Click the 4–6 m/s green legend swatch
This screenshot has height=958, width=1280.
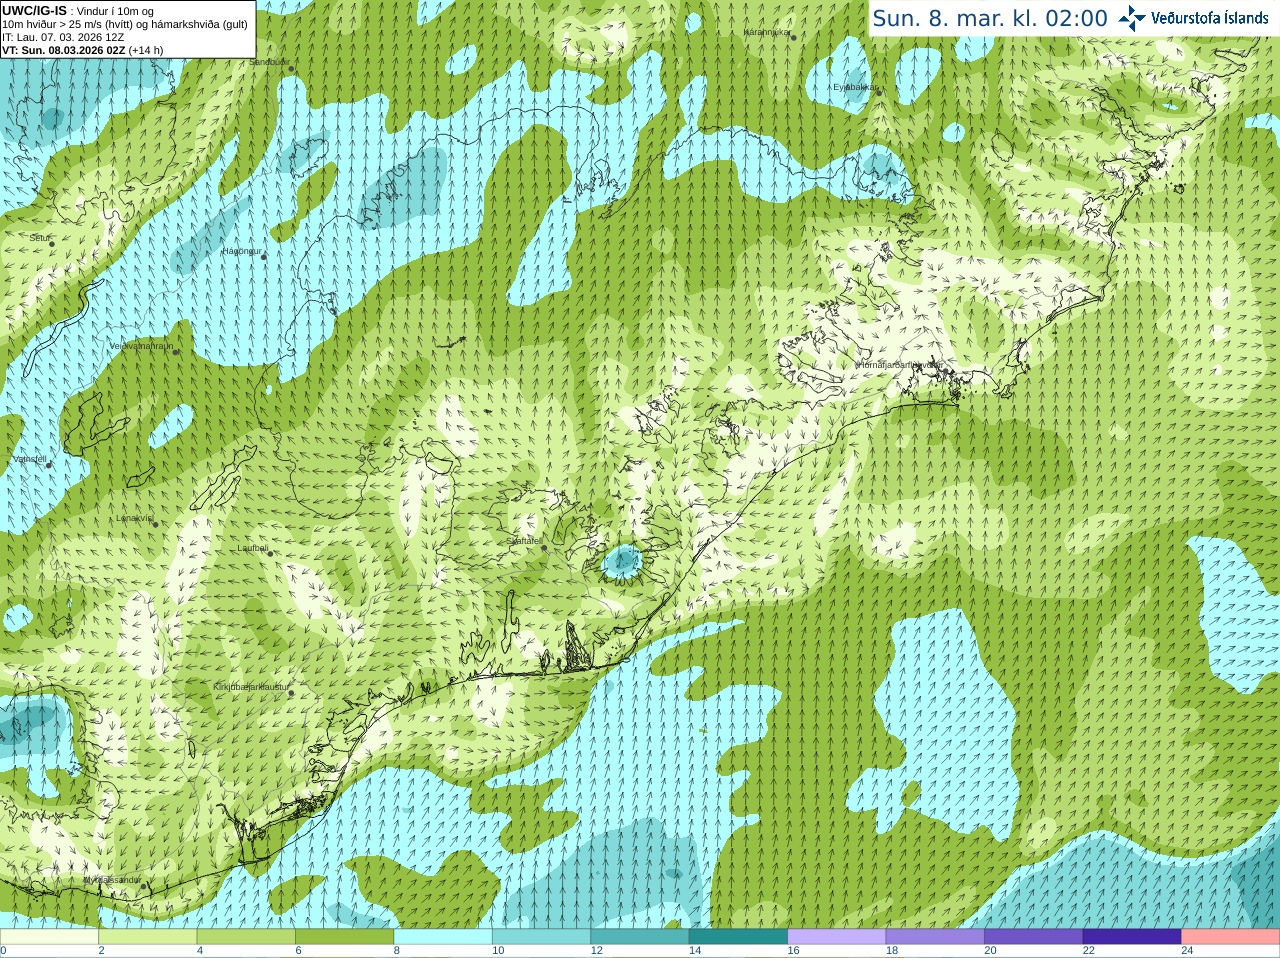tap(246, 937)
